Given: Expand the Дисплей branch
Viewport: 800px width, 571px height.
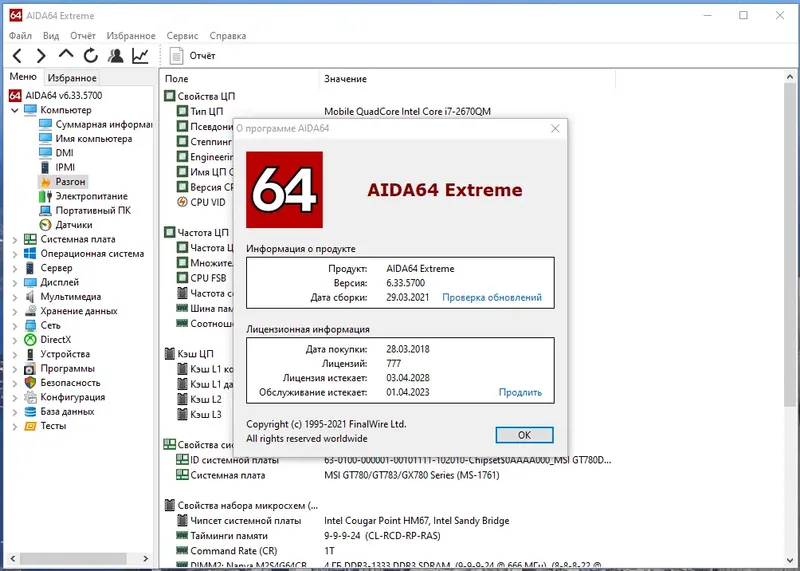Looking at the screenshot, I should click(x=14, y=282).
